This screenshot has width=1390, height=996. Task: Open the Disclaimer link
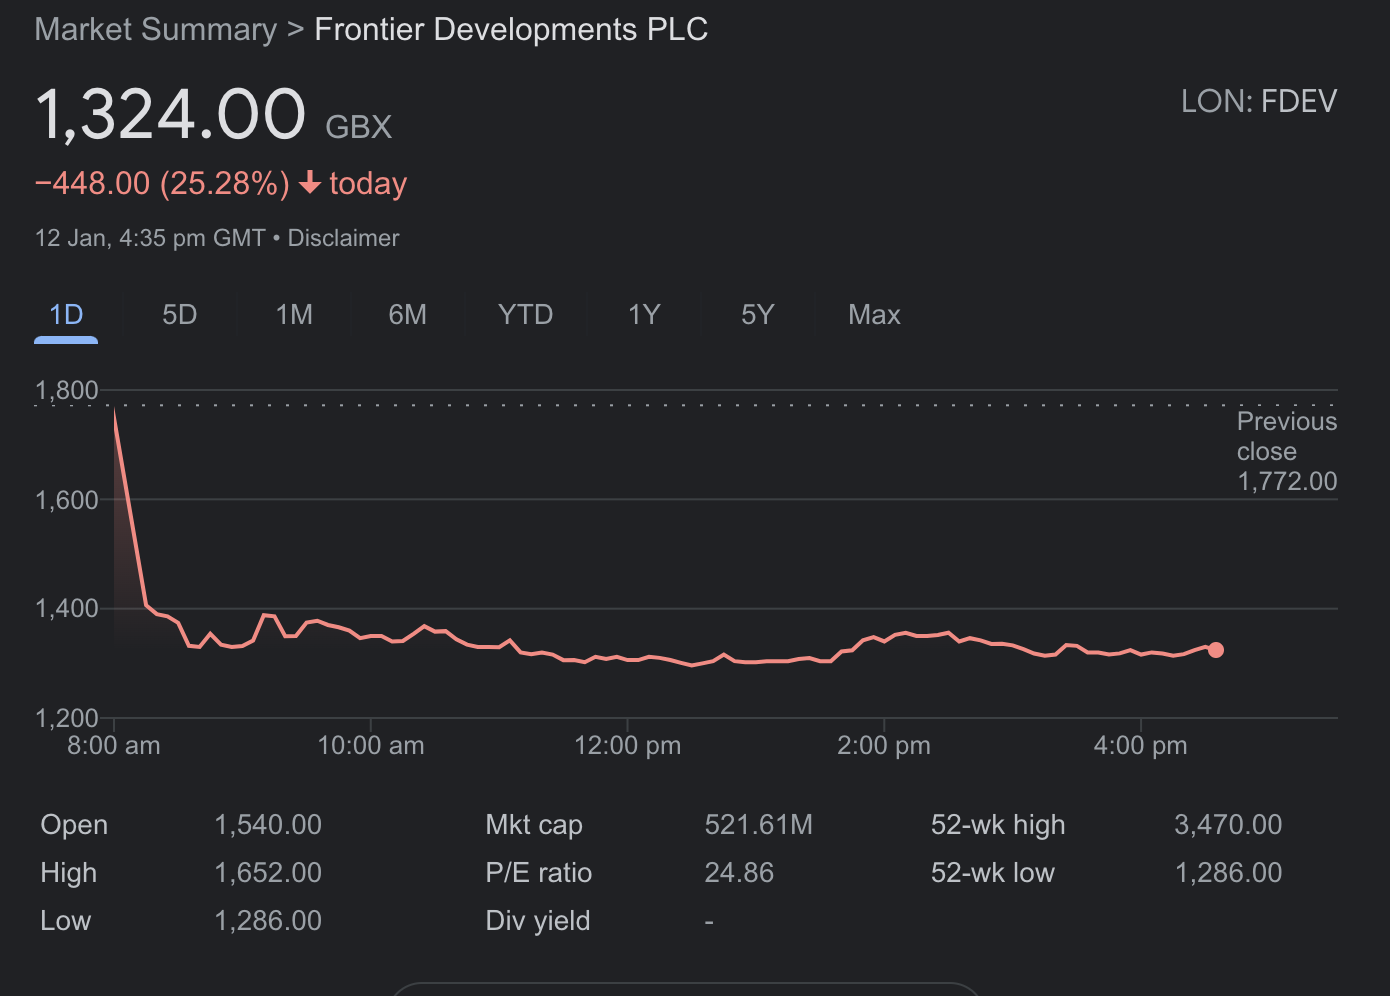pyautogui.click(x=343, y=238)
